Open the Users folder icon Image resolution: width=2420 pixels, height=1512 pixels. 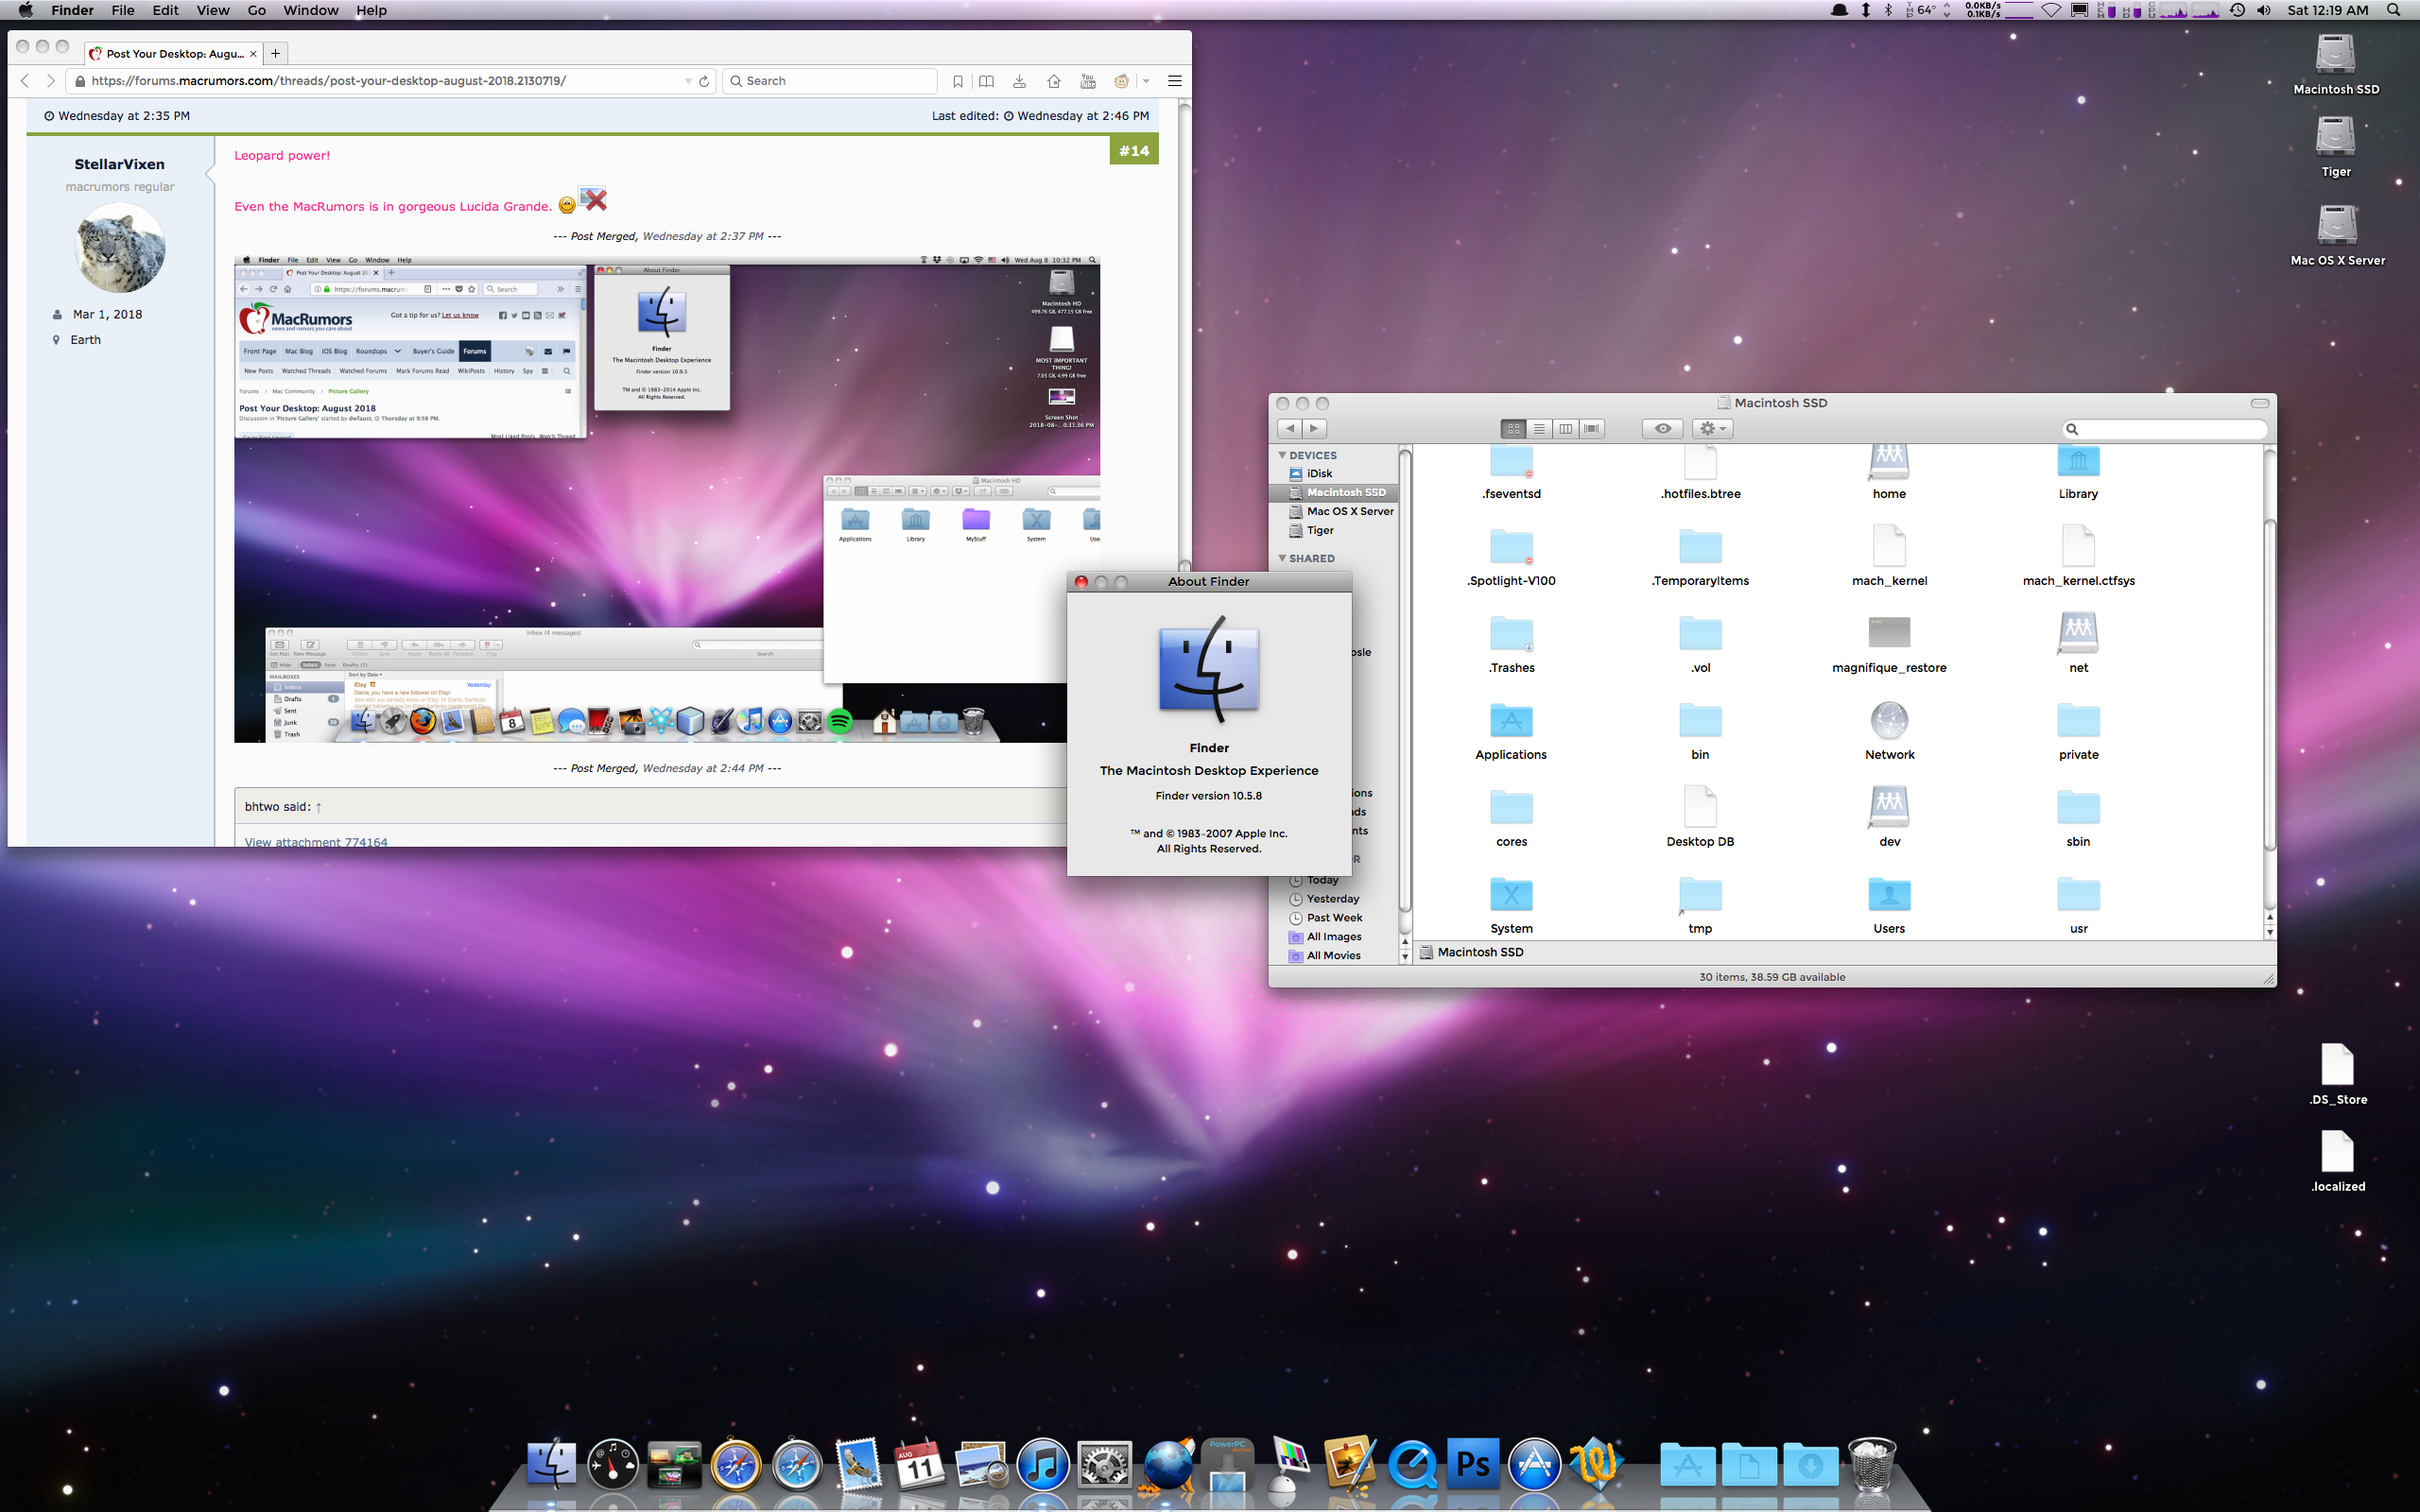[x=1888, y=896]
